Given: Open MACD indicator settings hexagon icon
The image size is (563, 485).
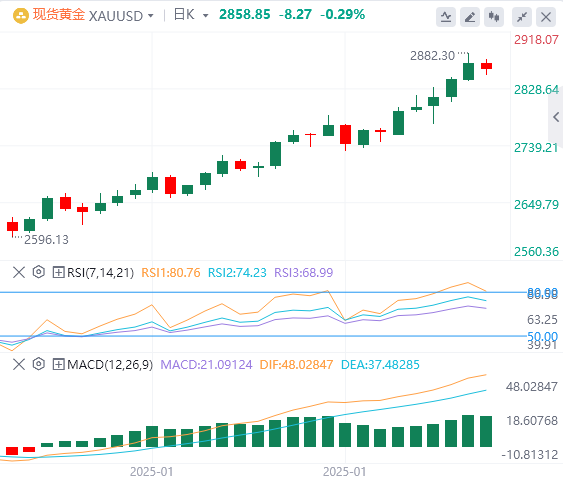Looking at the screenshot, I should point(38,364).
